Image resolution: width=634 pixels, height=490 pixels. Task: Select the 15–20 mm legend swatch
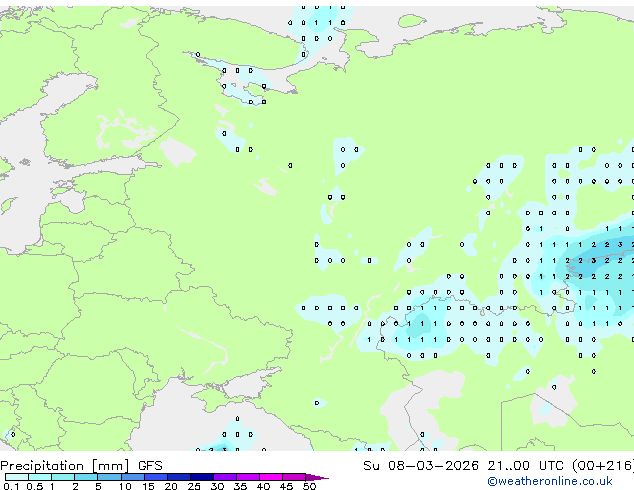point(156,477)
